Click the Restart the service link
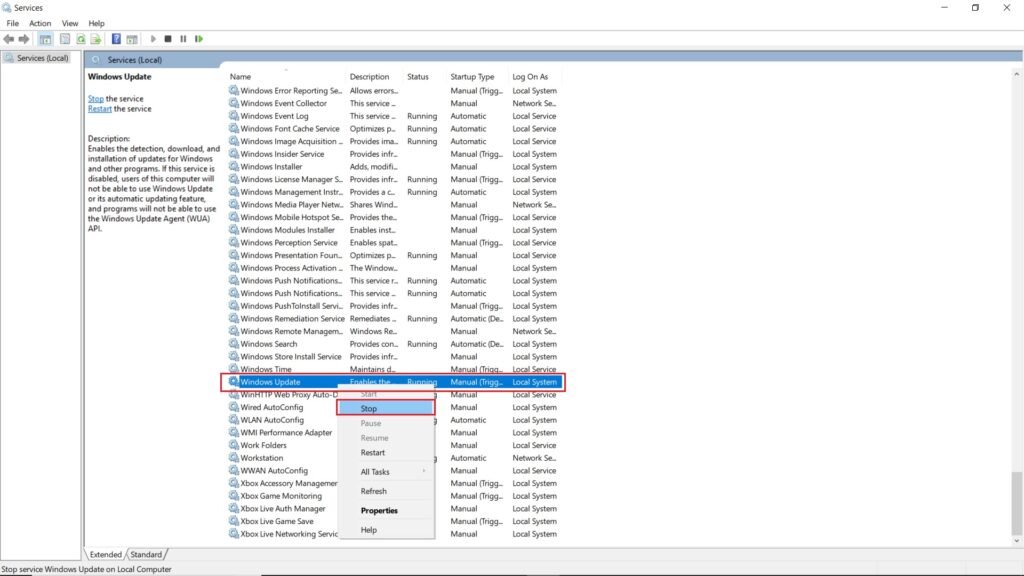The width and height of the screenshot is (1024, 576). pyautogui.click(x=100, y=109)
